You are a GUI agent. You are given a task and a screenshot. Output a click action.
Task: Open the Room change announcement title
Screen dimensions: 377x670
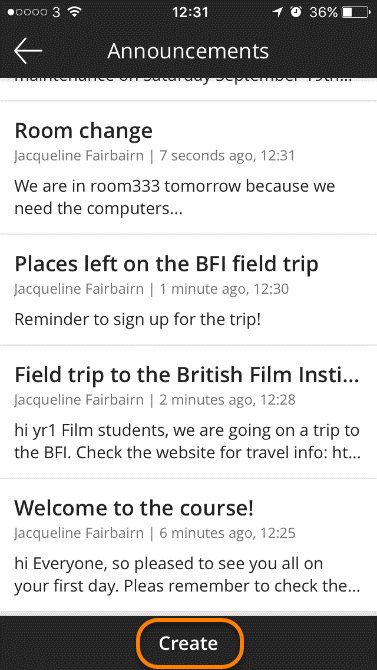coord(83,131)
